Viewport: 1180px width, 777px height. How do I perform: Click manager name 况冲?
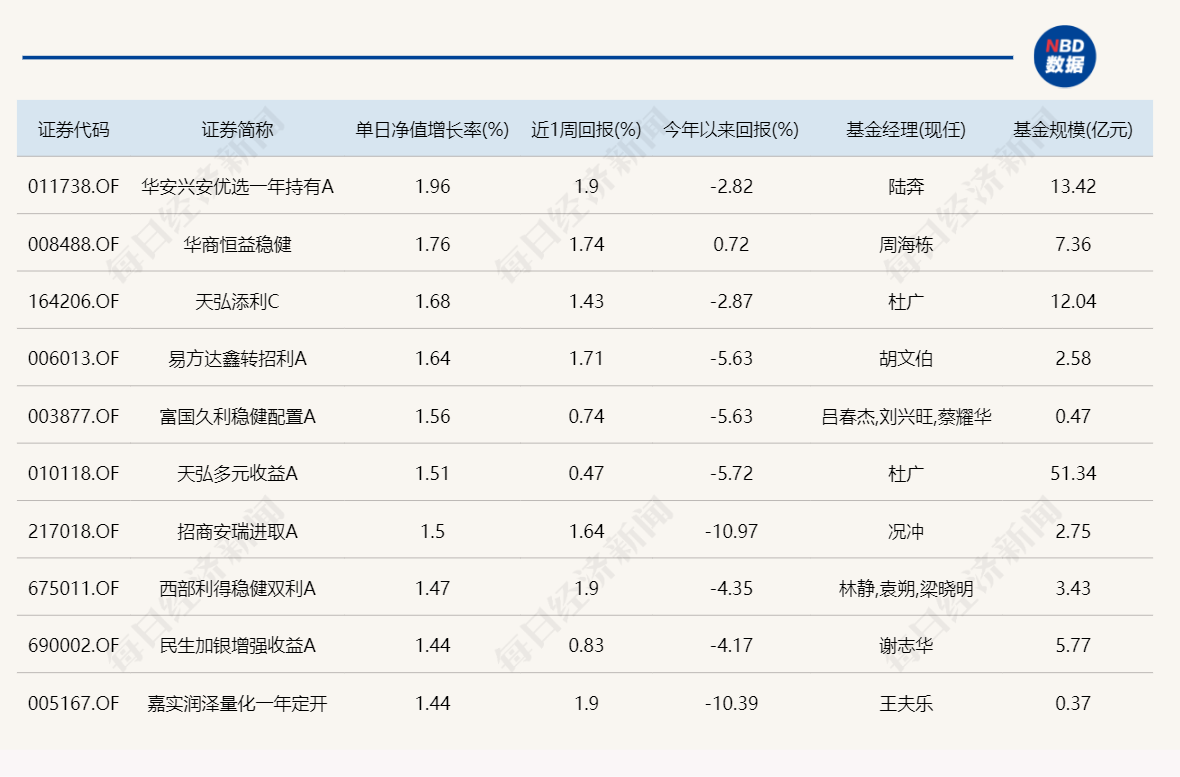tap(906, 532)
